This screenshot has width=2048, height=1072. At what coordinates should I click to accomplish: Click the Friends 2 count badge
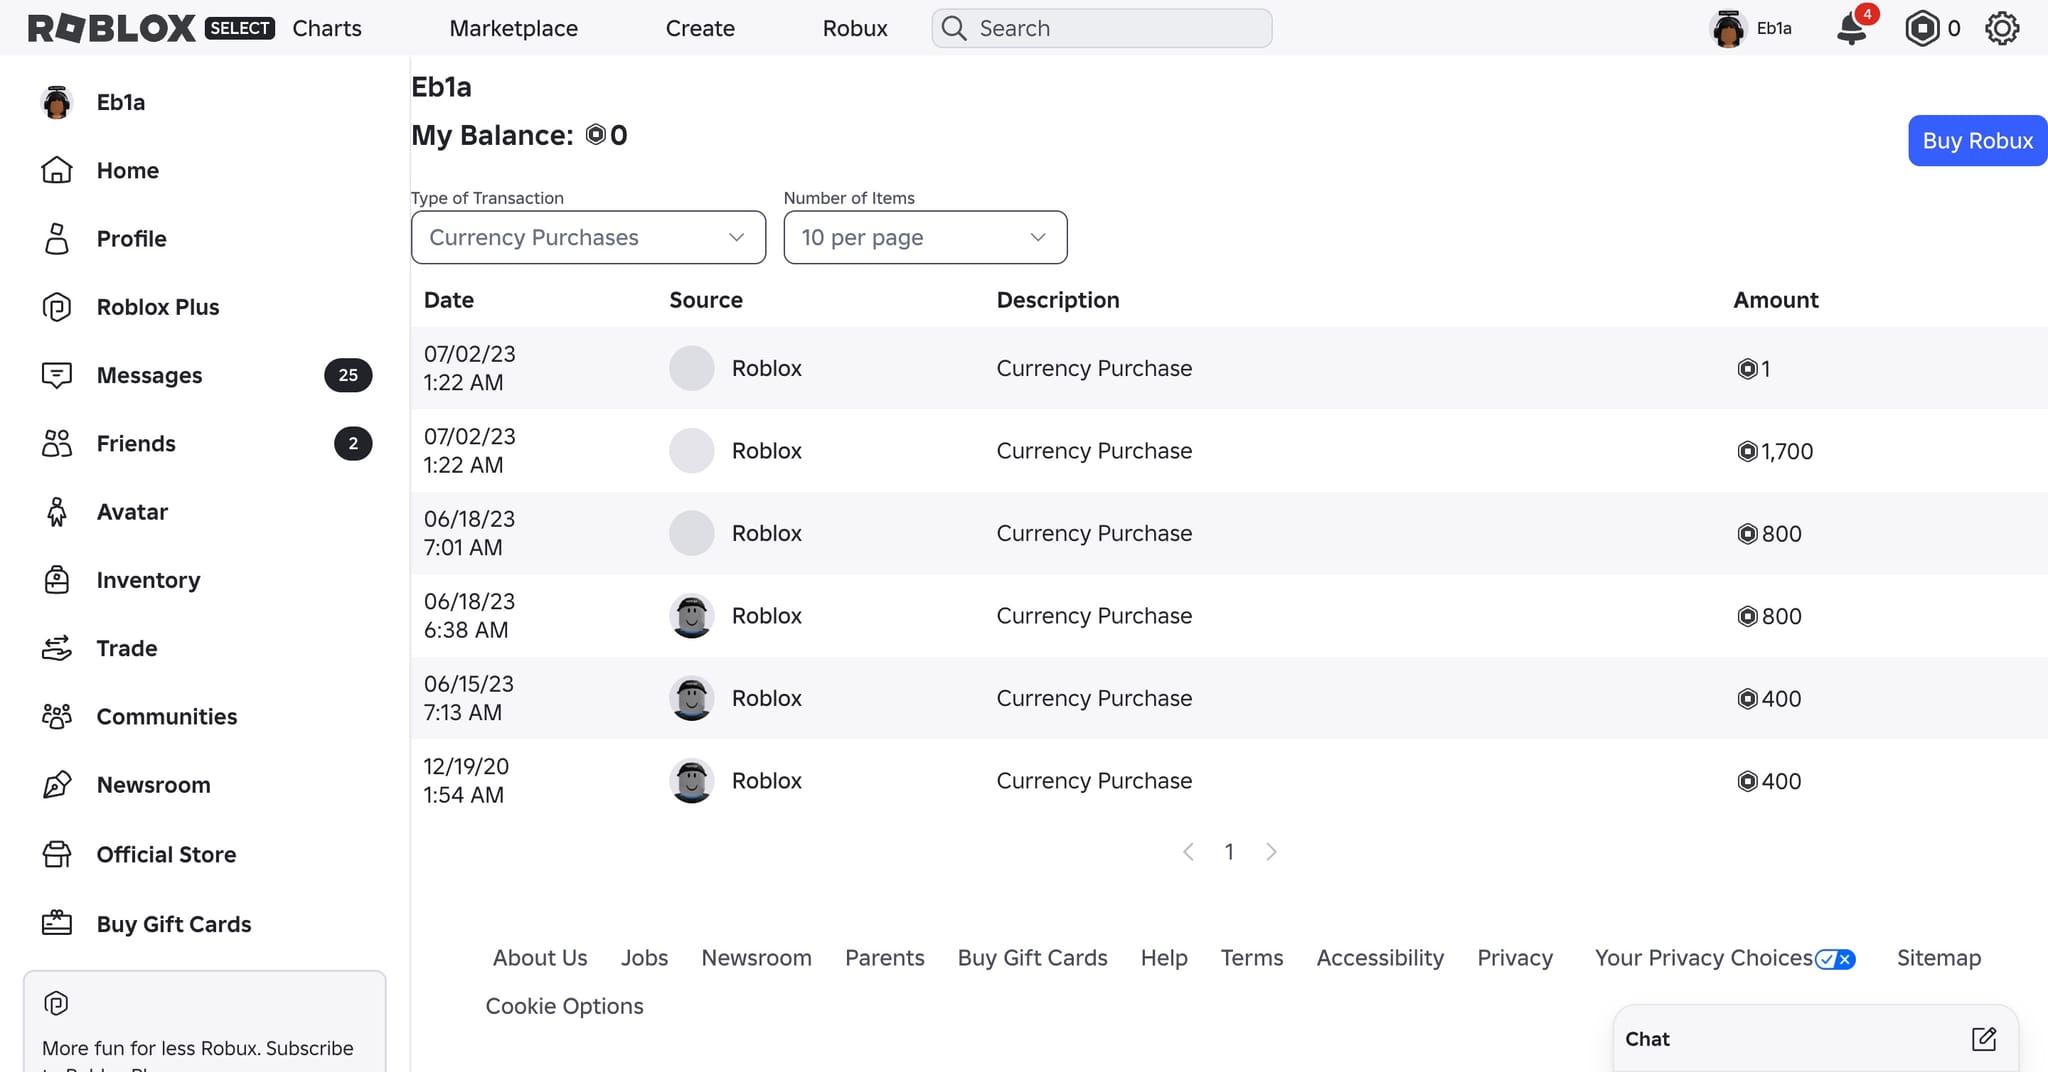coord(353,443)
